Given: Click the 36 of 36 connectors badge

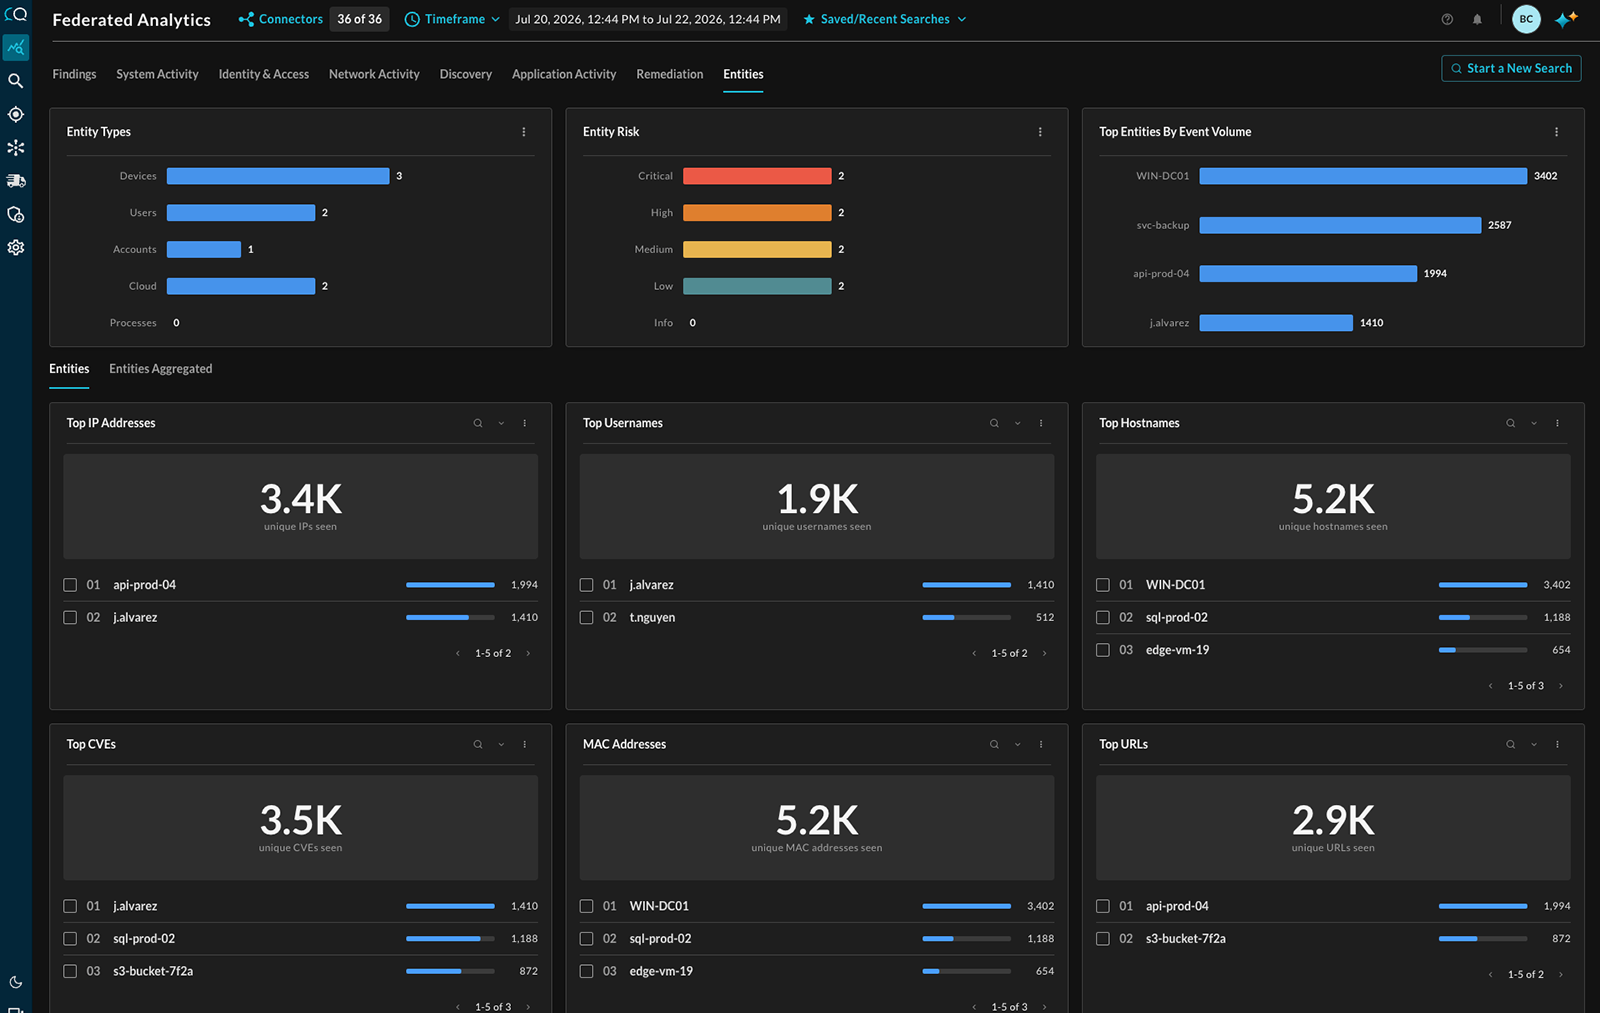Looking at the screenshot, I should click(359, 19).
